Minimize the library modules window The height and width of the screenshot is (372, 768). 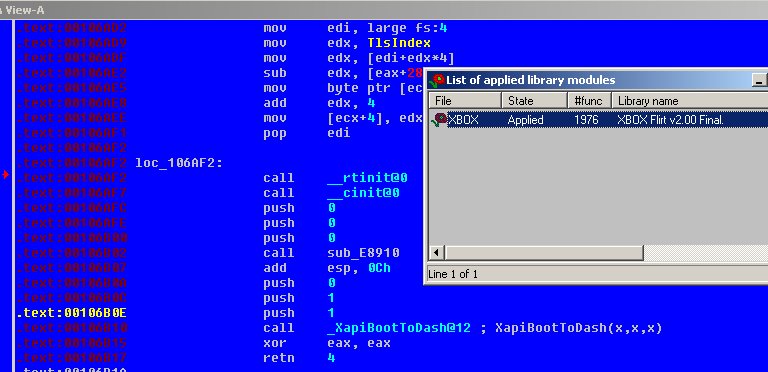[x=759, y=81]
